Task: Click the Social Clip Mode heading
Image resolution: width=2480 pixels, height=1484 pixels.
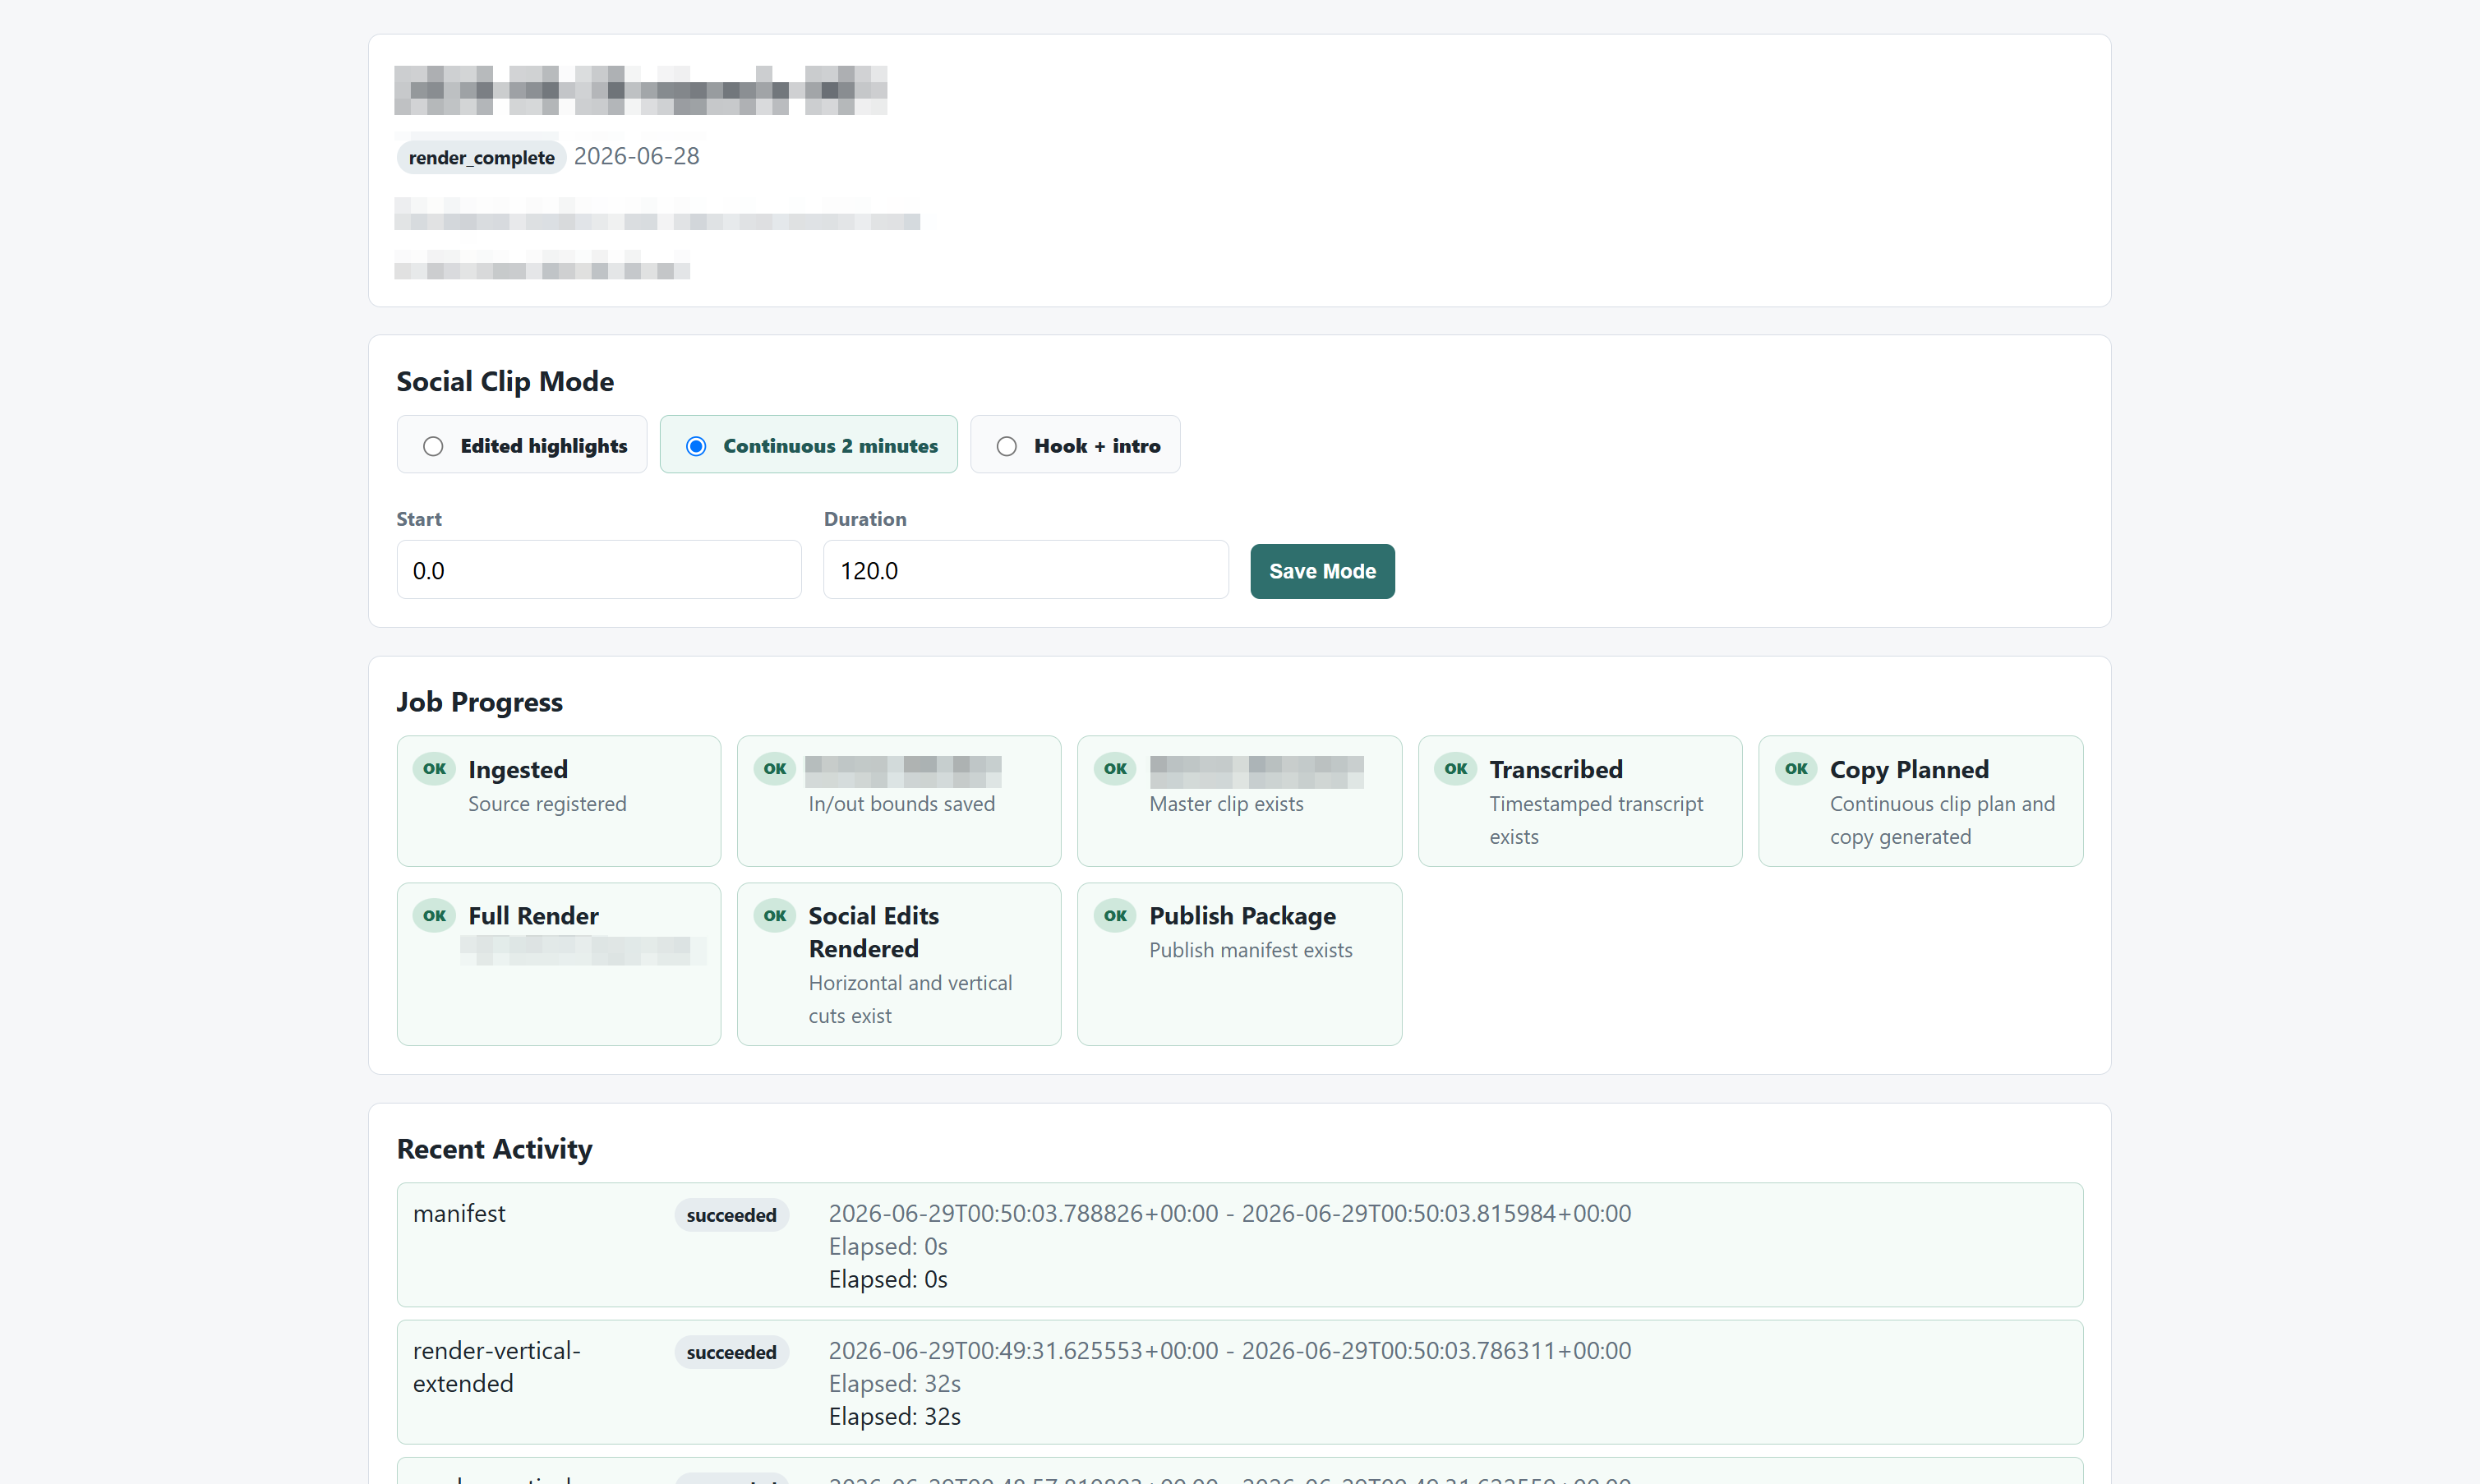Action: pos(505,381)
